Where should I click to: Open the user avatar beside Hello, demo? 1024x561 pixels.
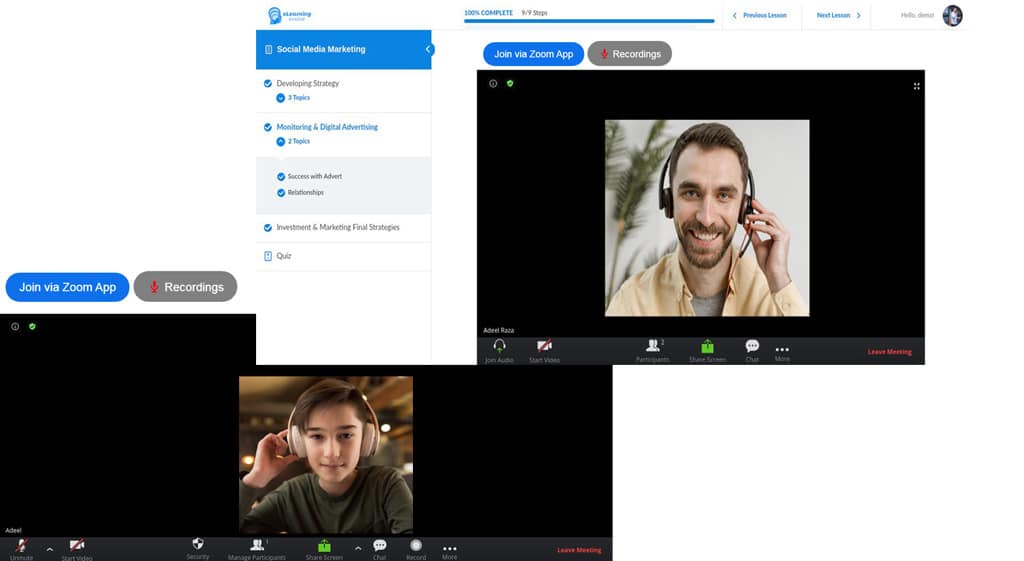[x=952, y=15]
